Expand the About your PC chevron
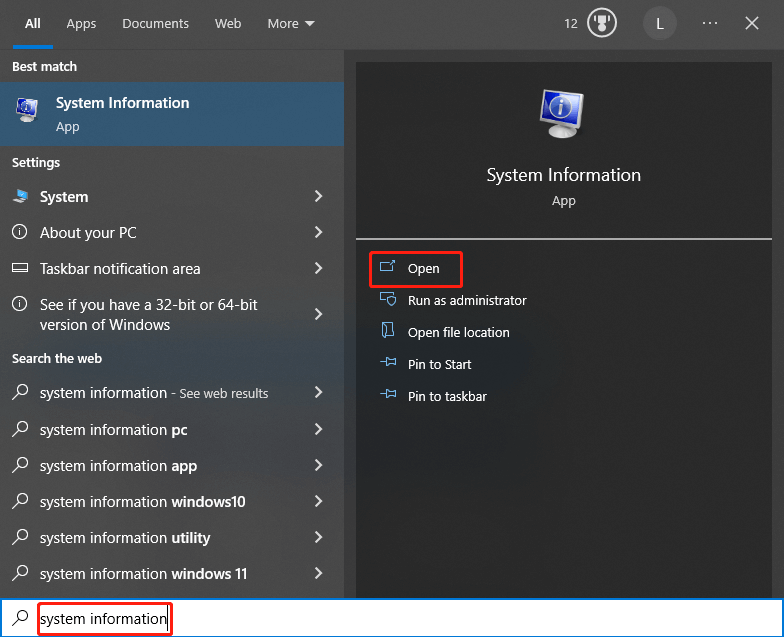This screenshot has width=784, height=637. (x=318, y=232)
